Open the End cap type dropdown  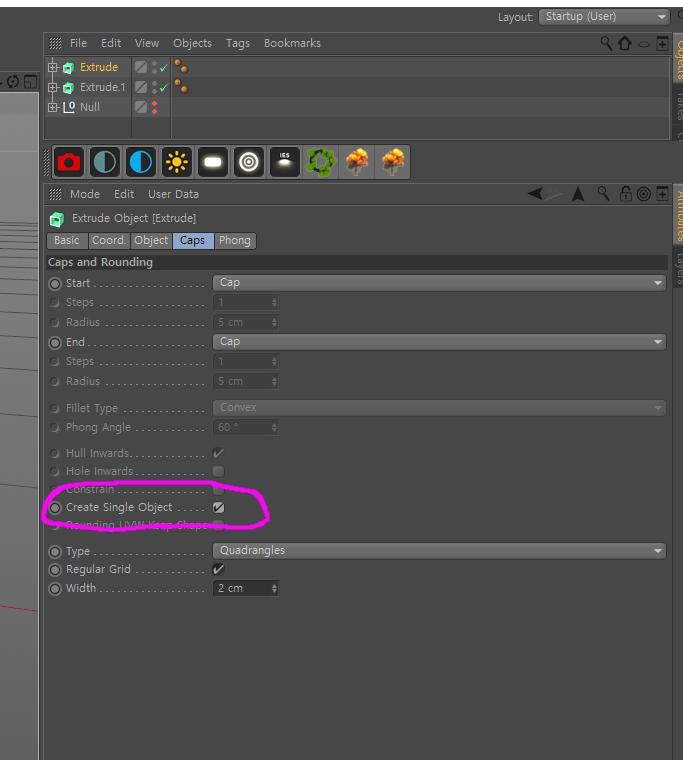[x=439, y=342]
